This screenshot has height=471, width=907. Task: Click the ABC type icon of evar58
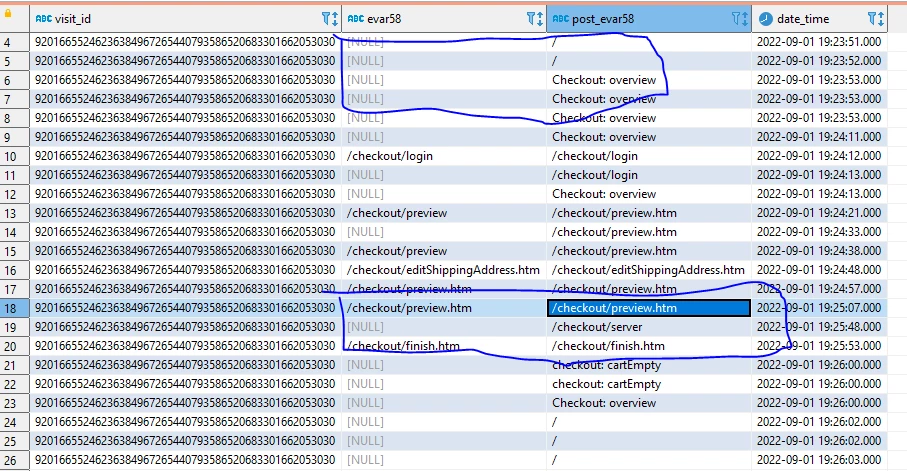[355, 19]
